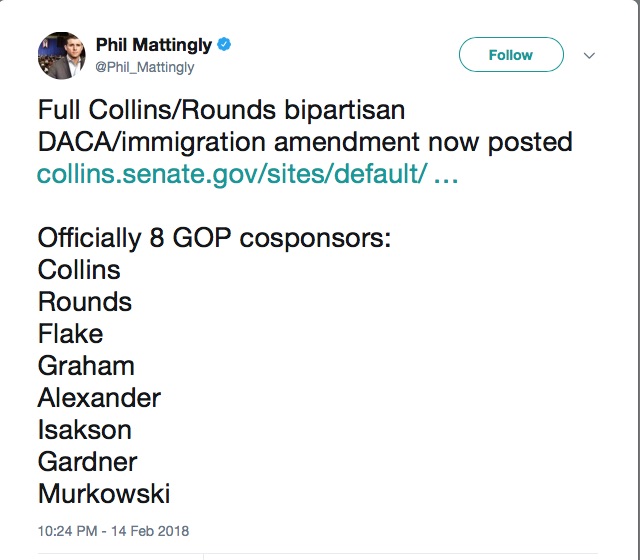Click the name Isakson in the list

click(x=85, y=429)
